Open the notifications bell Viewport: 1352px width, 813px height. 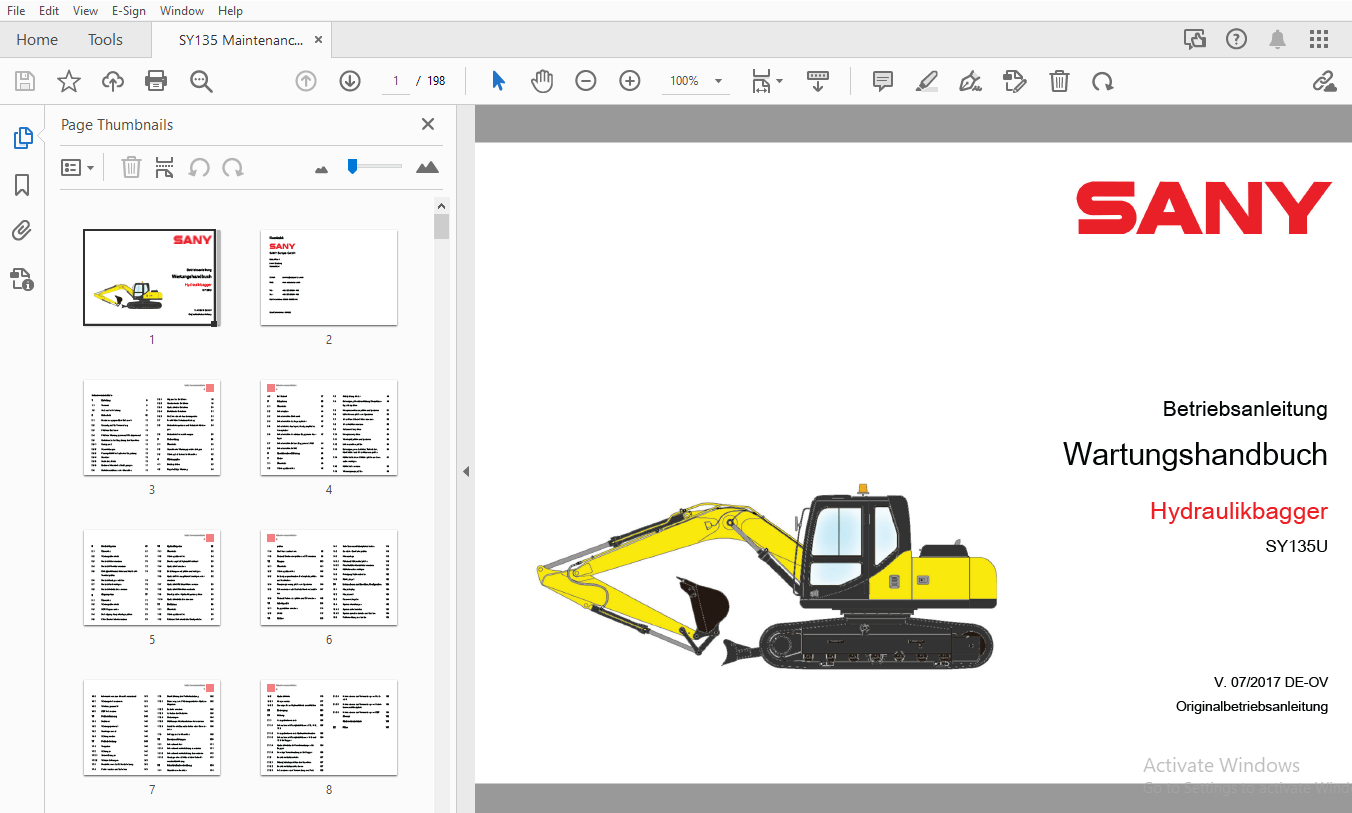pyautogui.click(x=1277, y=40)
